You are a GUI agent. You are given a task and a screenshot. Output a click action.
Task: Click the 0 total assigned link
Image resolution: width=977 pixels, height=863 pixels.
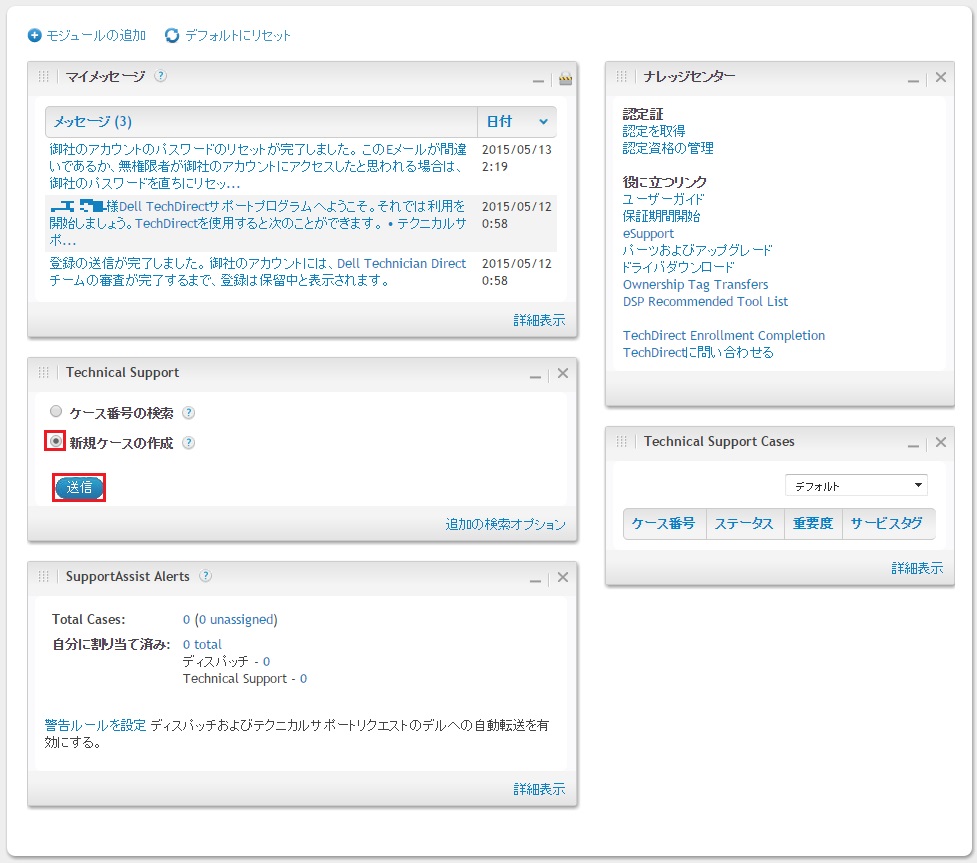[x=202, y=644]
